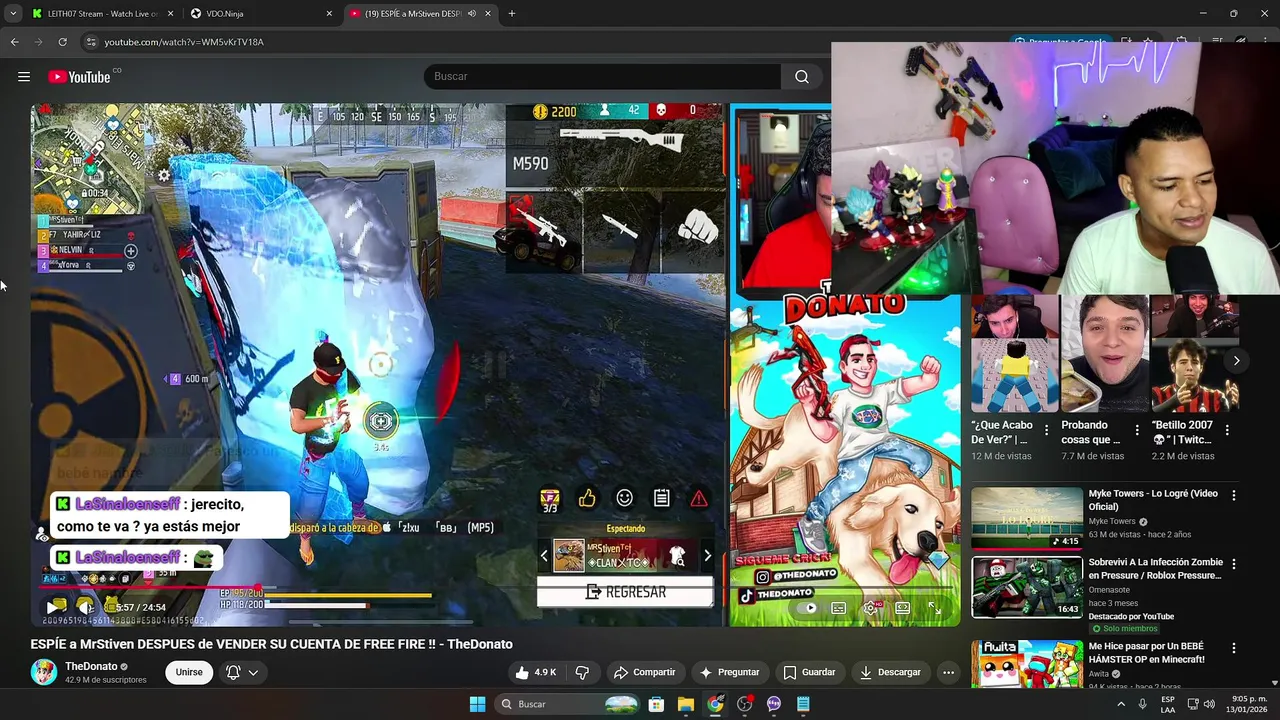Viewport: 1280px width, 720px height.
Task: Open Notepad icon on taskbar
Action: [803, 704]
